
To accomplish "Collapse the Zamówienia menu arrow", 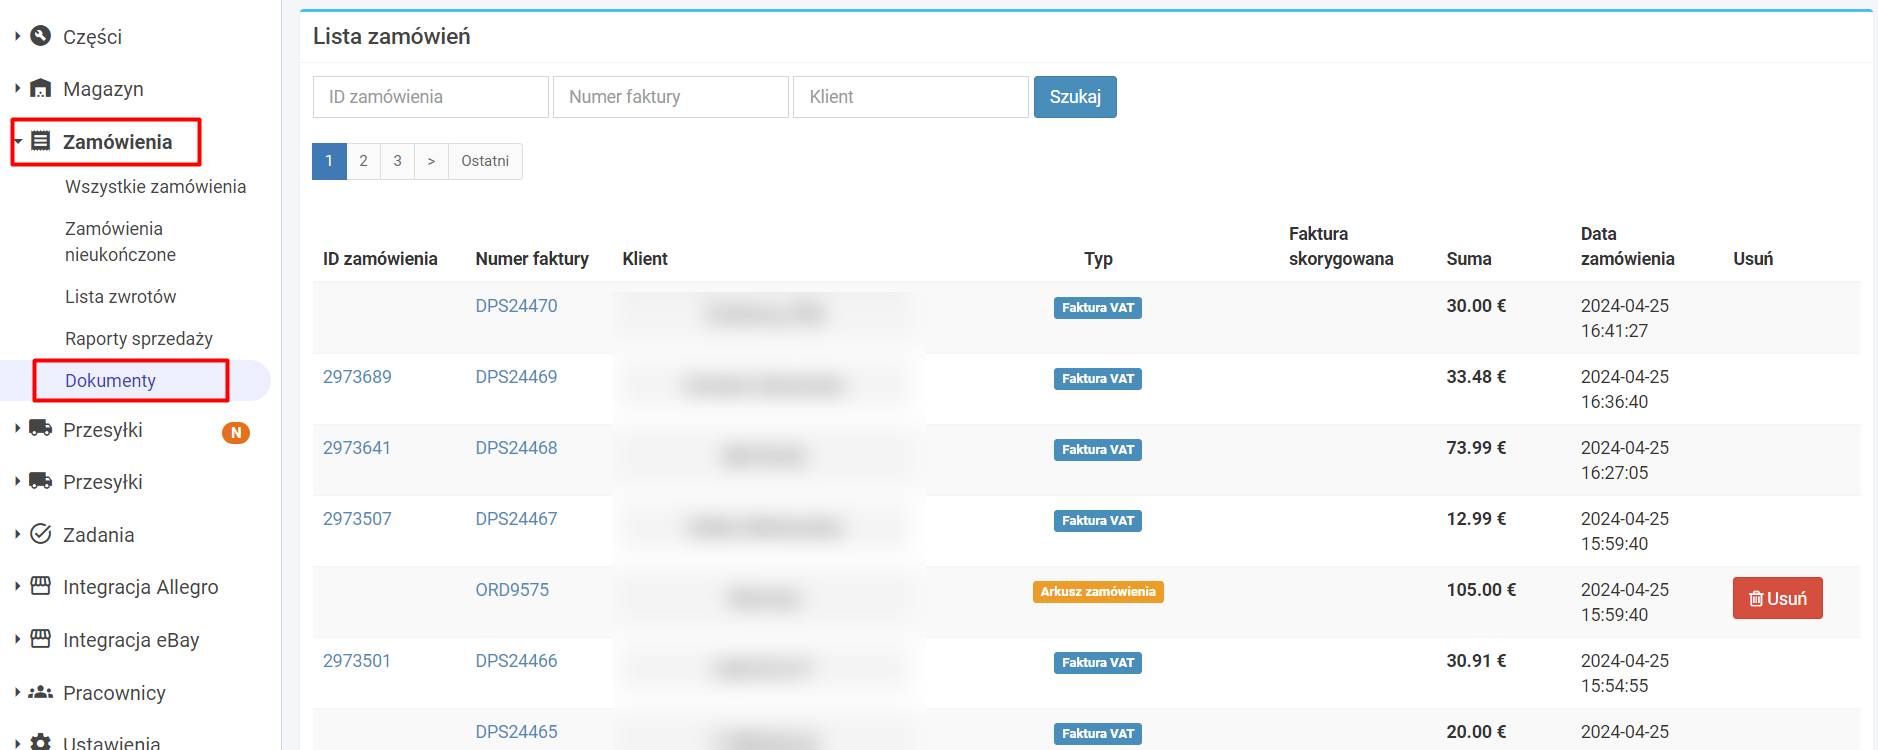I will [x=18, y=141].
